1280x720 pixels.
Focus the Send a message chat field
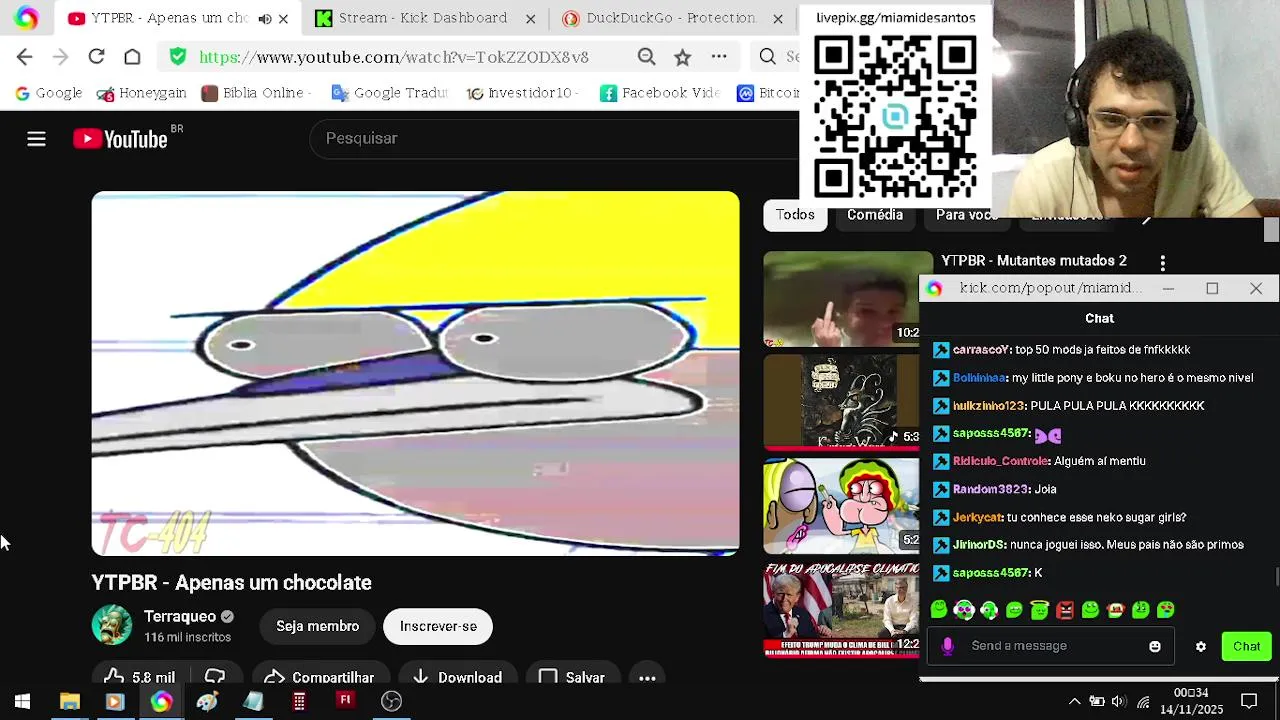click(x=1050, y=646)
